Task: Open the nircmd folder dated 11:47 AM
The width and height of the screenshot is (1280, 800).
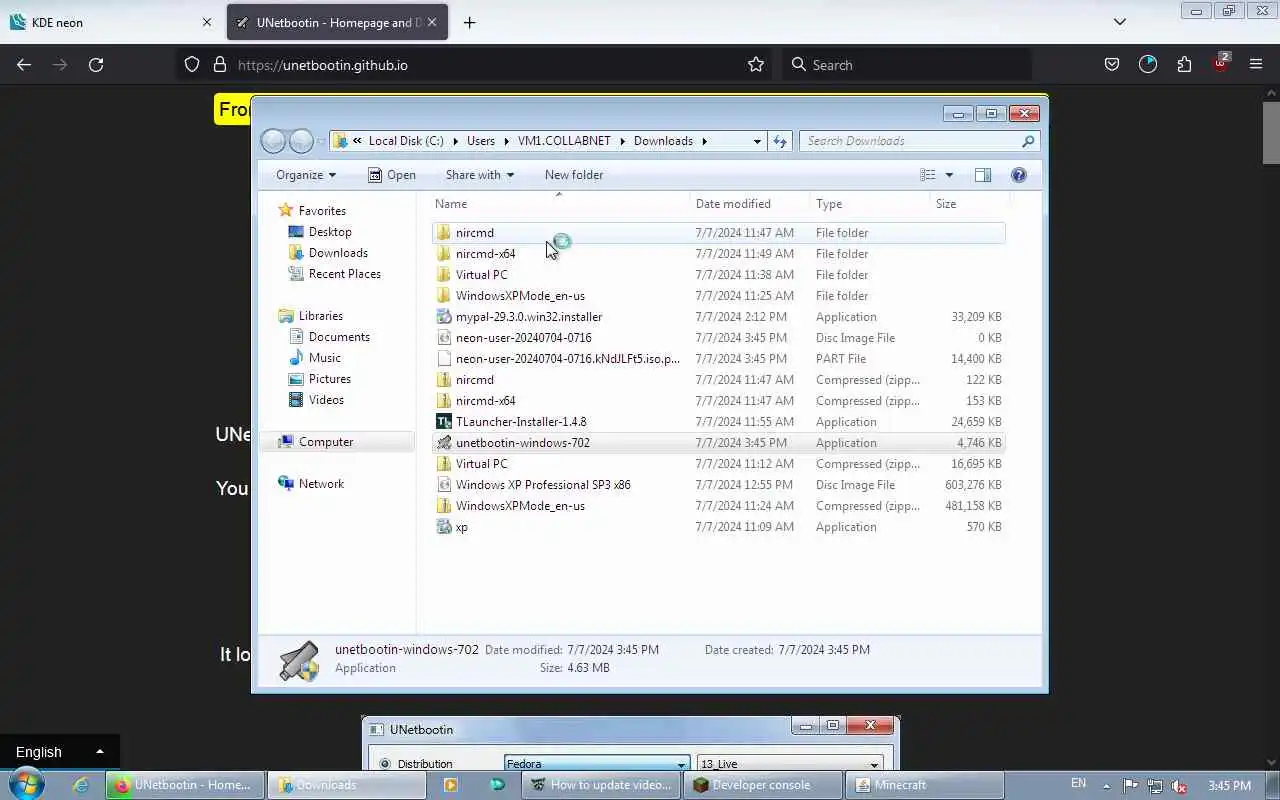Action: (x=718, y=233)
